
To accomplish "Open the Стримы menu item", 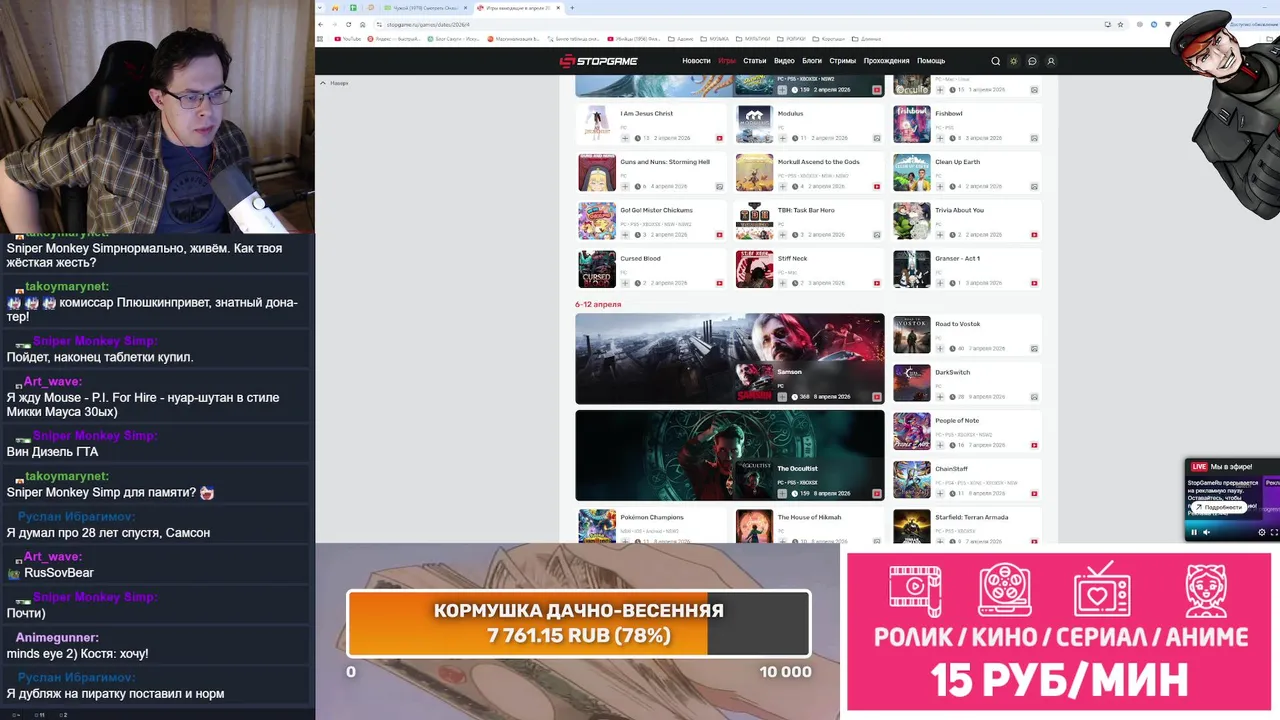I will (843, 61).
